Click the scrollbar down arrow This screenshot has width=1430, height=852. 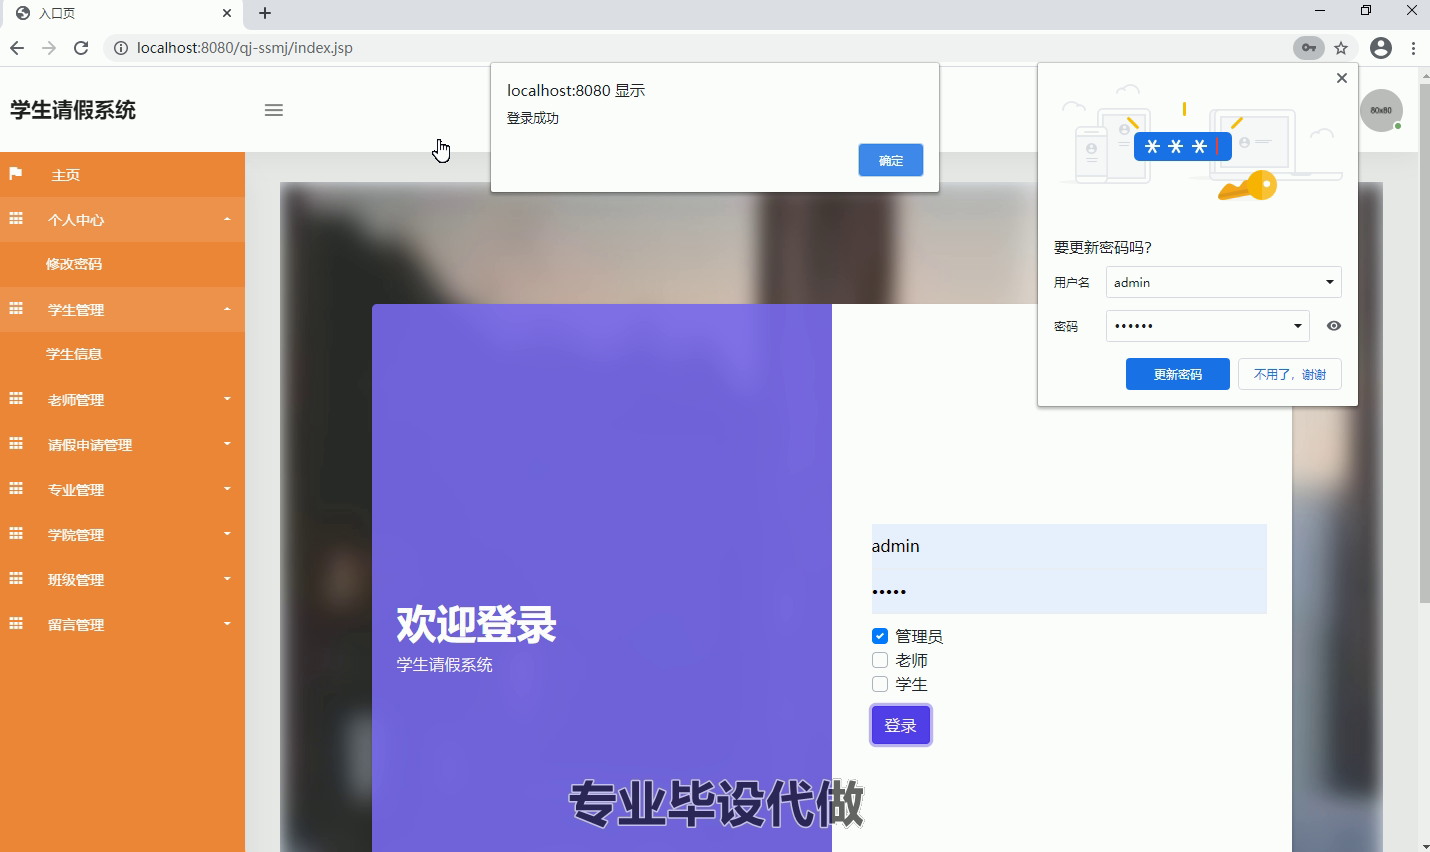click(1424, 845)
